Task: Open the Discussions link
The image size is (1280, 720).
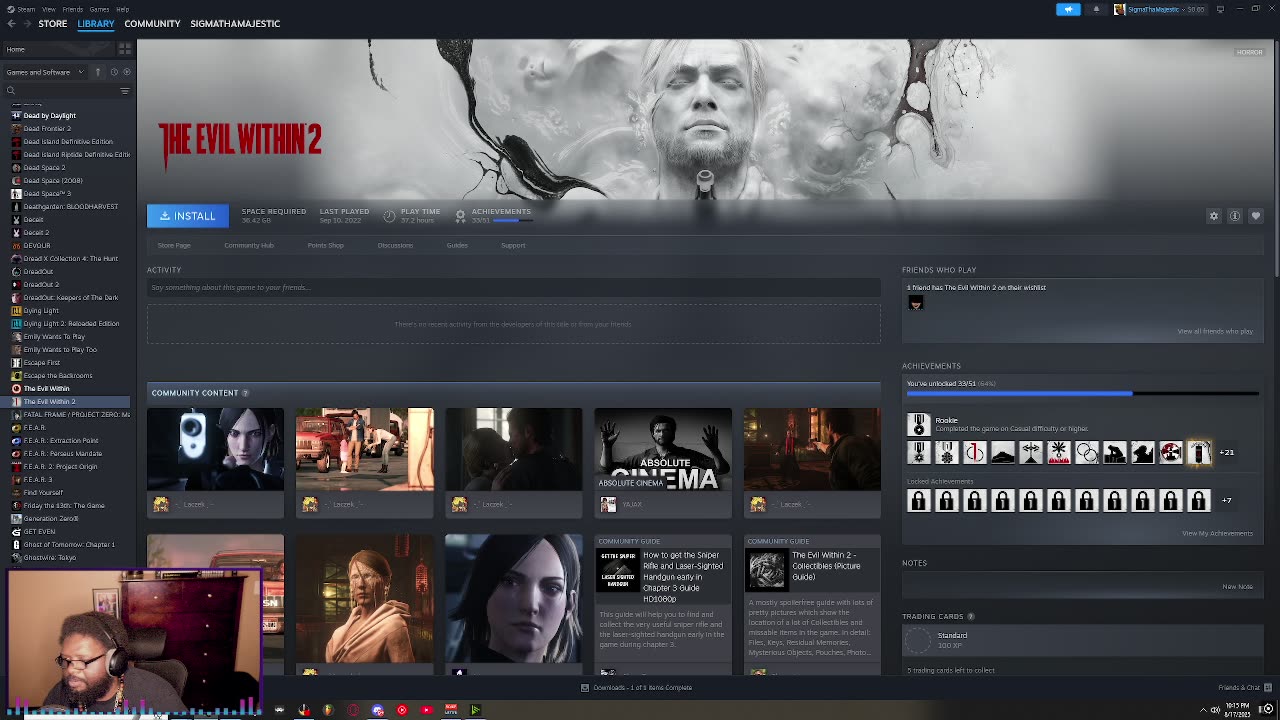Action: [395, 245]
